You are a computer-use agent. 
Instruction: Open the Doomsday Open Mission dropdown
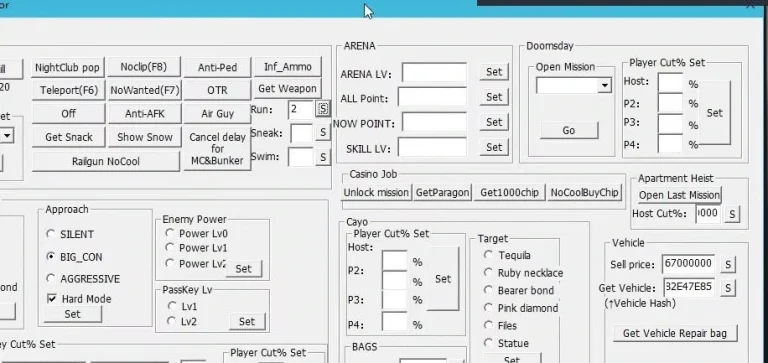[x=605, y=86]
